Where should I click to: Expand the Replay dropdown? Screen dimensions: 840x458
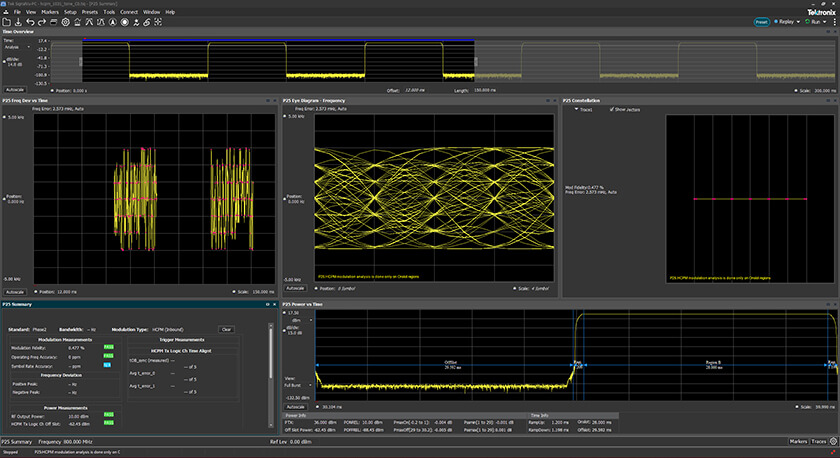point(798,21)
